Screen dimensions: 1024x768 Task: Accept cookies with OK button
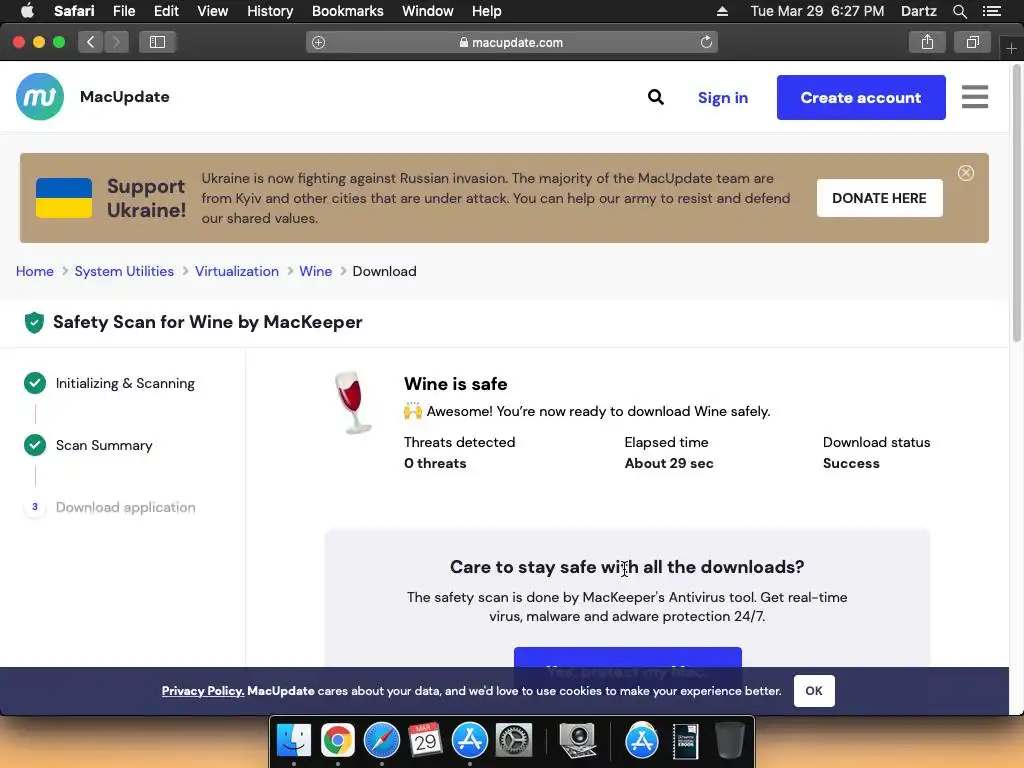[814, 691]
